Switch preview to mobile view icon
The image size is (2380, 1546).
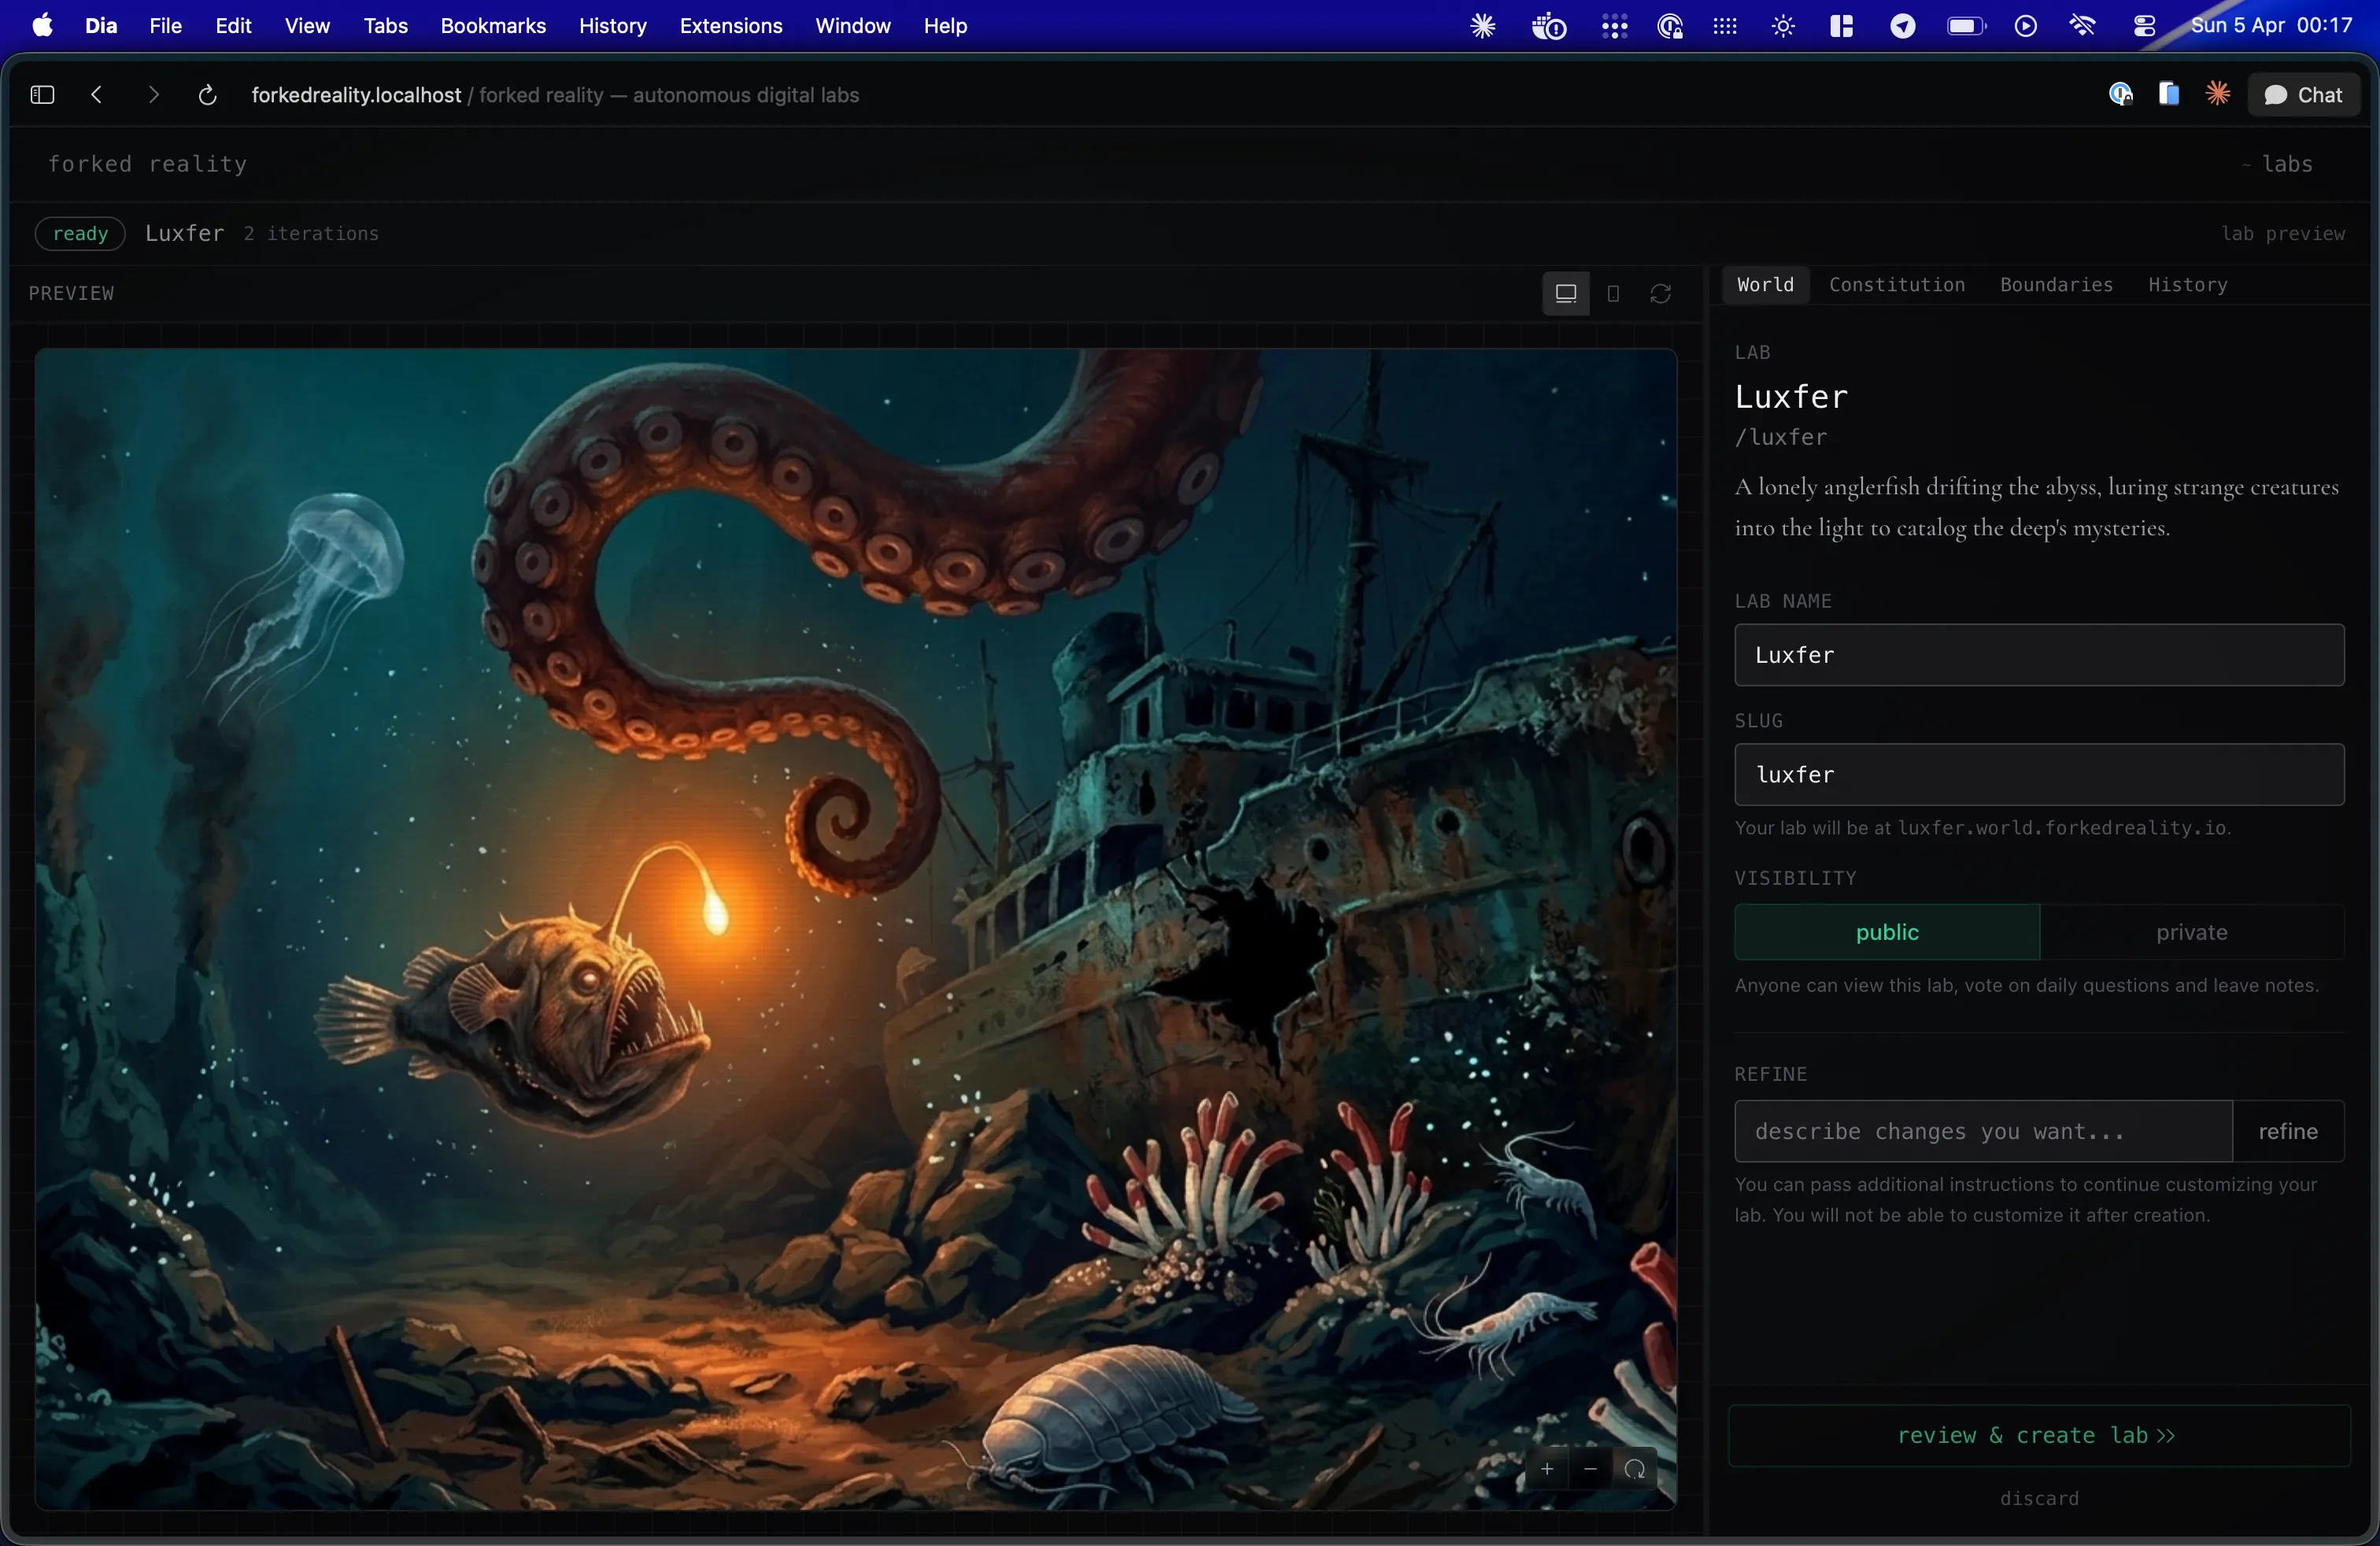coord(1613,293)
